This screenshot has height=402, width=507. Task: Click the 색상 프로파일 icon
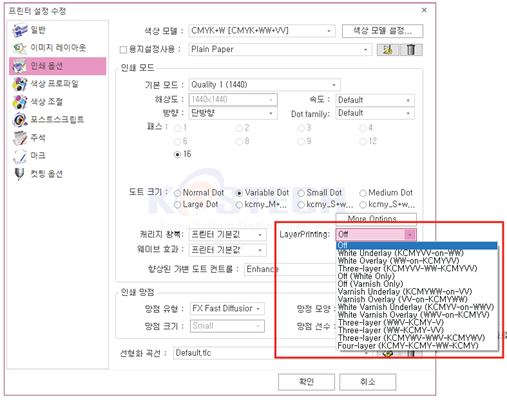pos(20,84)
